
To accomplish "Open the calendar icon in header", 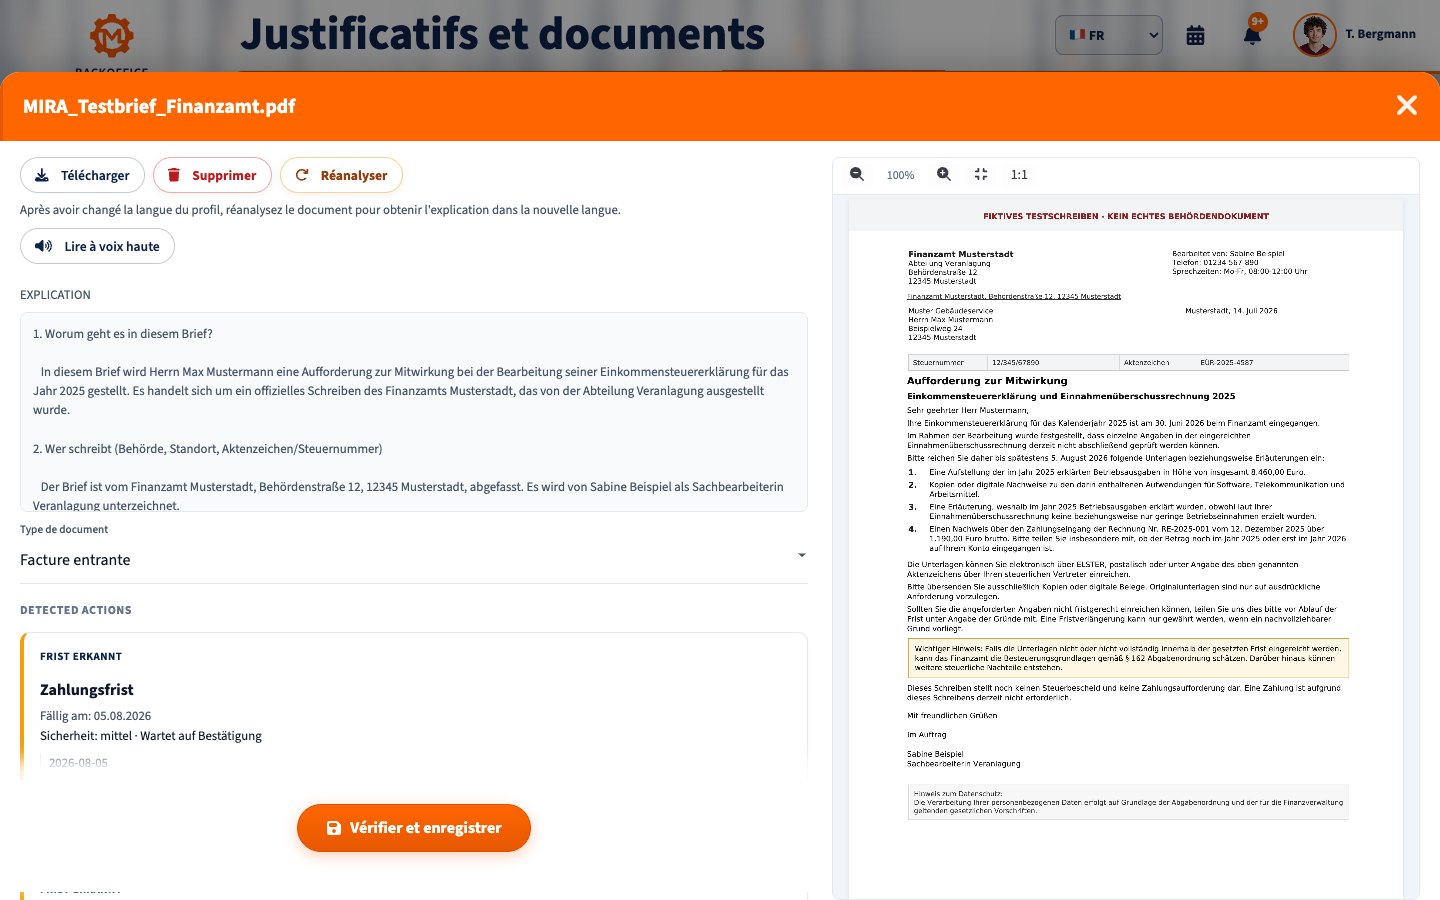I will (1195, 35).
